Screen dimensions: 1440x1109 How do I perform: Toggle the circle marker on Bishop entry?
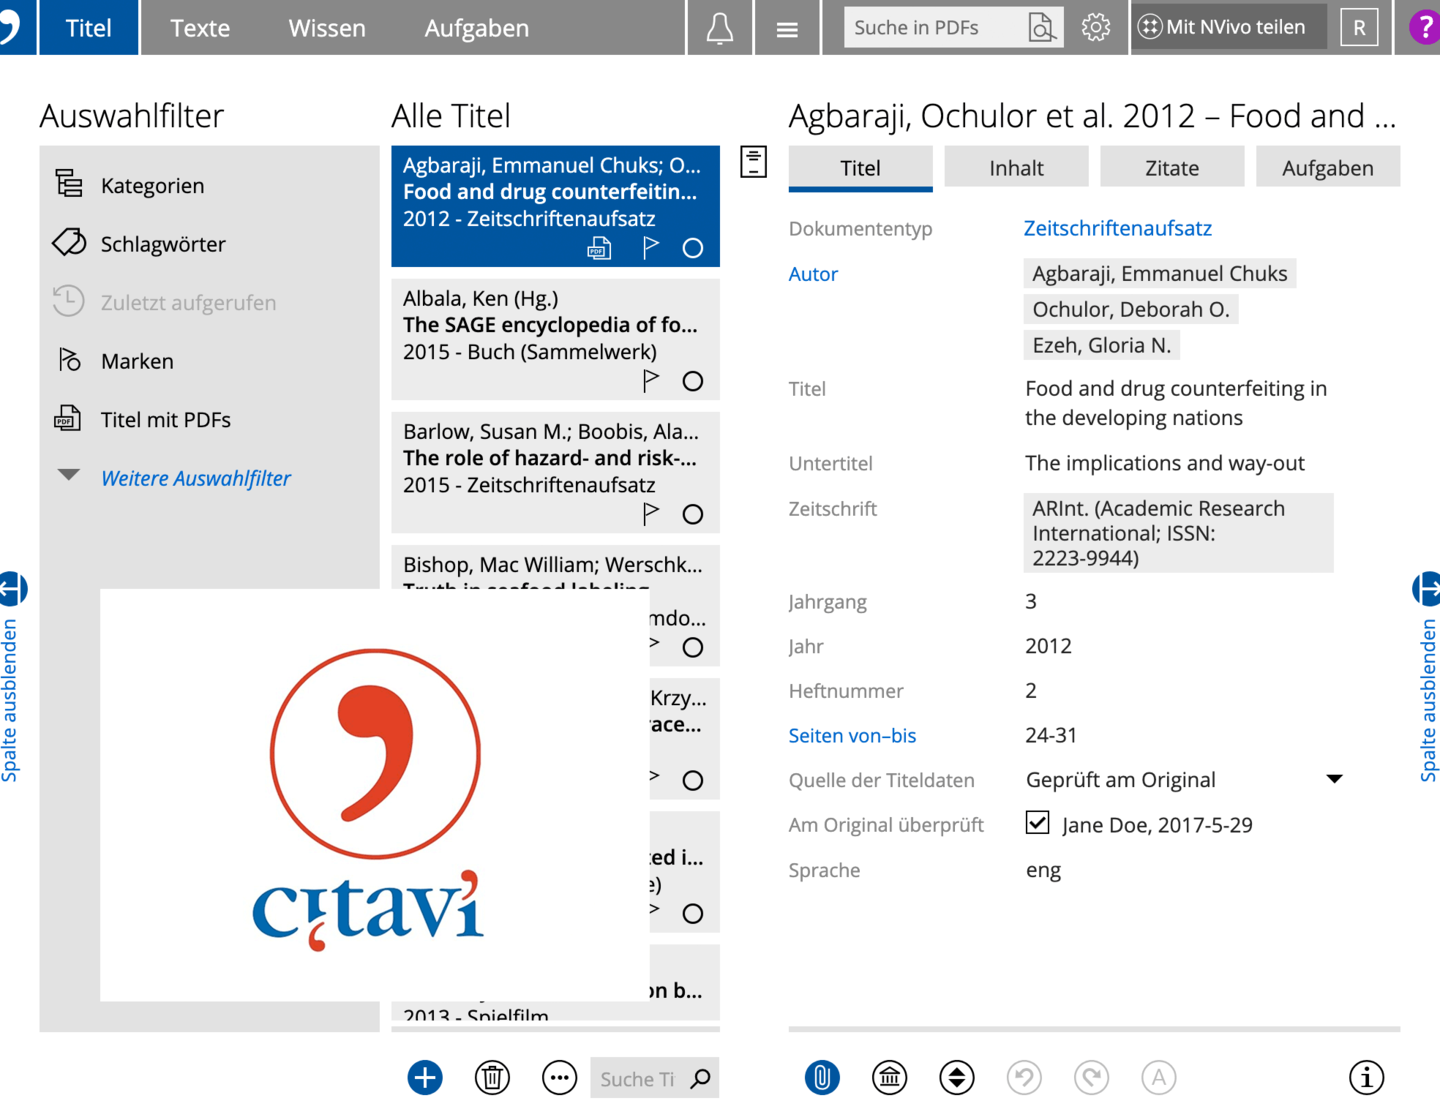pyautogui.click(x=692, y=647)
